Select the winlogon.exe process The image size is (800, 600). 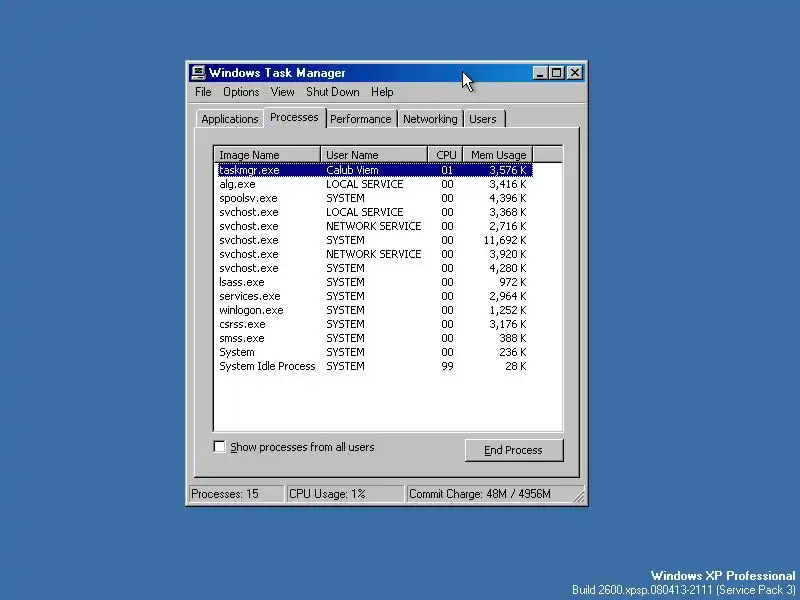374,310
